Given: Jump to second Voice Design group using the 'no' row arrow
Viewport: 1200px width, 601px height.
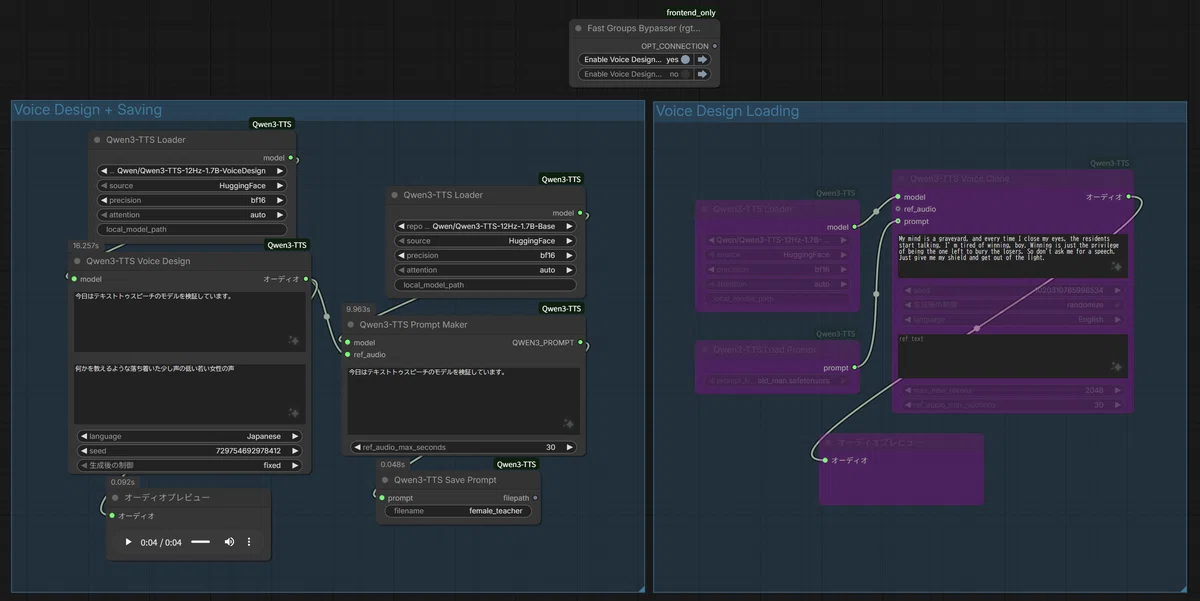Looking at the screenshot, I should click(703, 74).
